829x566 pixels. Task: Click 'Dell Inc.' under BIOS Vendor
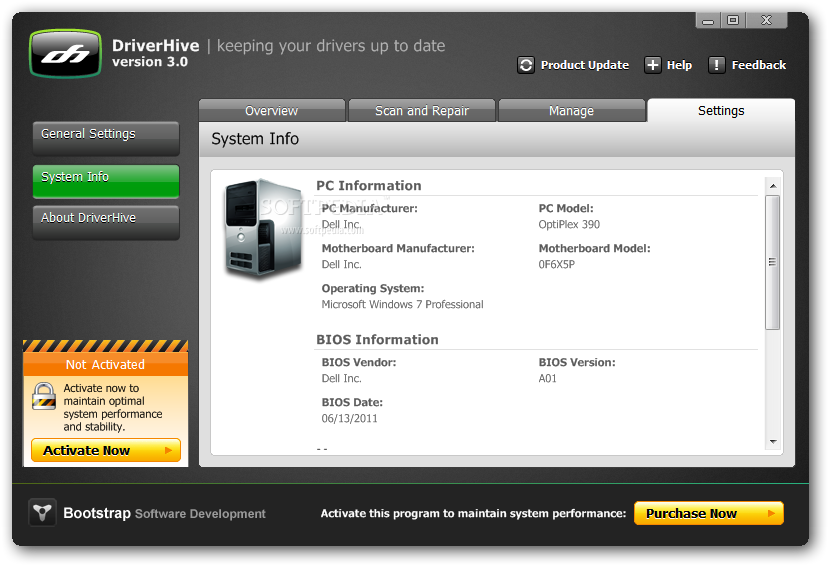(x=342, y=378)
